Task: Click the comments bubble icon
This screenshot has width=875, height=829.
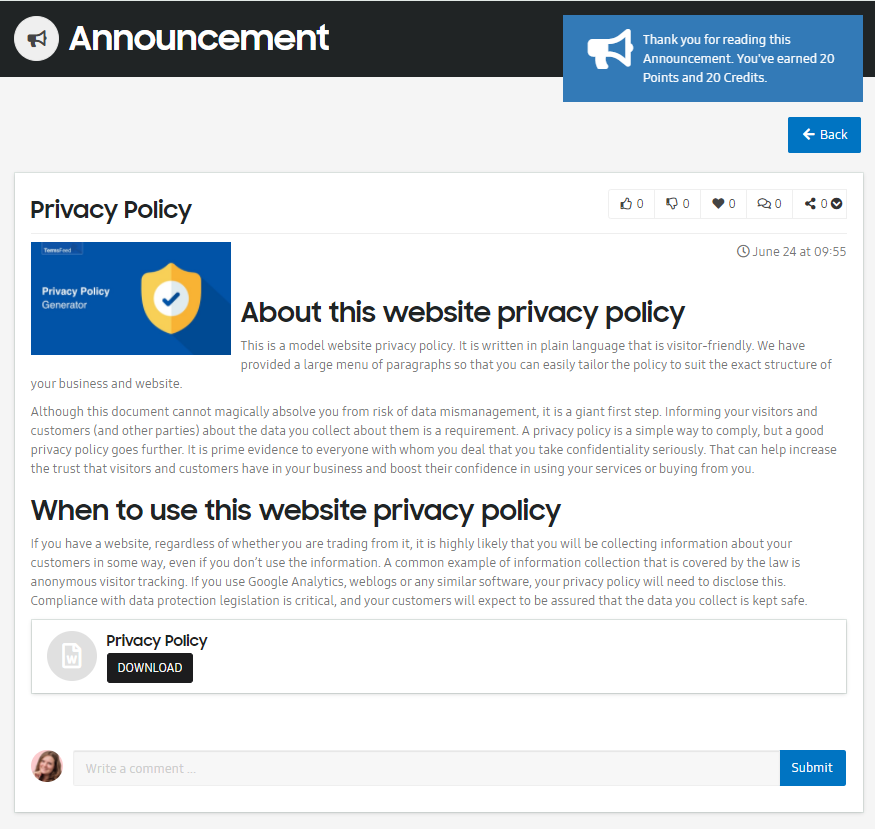Action: click(764, 204)
